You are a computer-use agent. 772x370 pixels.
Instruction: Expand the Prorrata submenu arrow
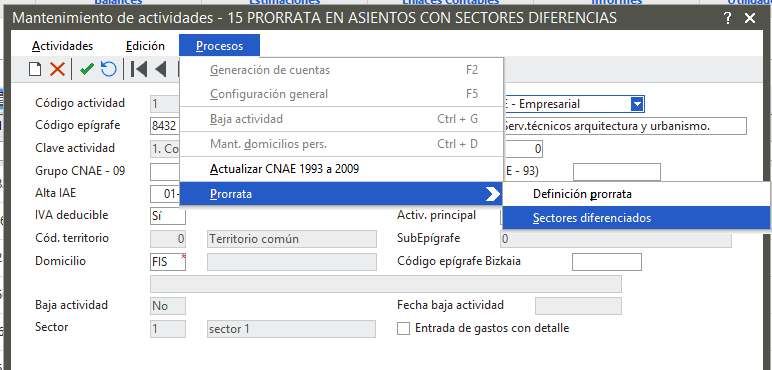tap(492, 194)
